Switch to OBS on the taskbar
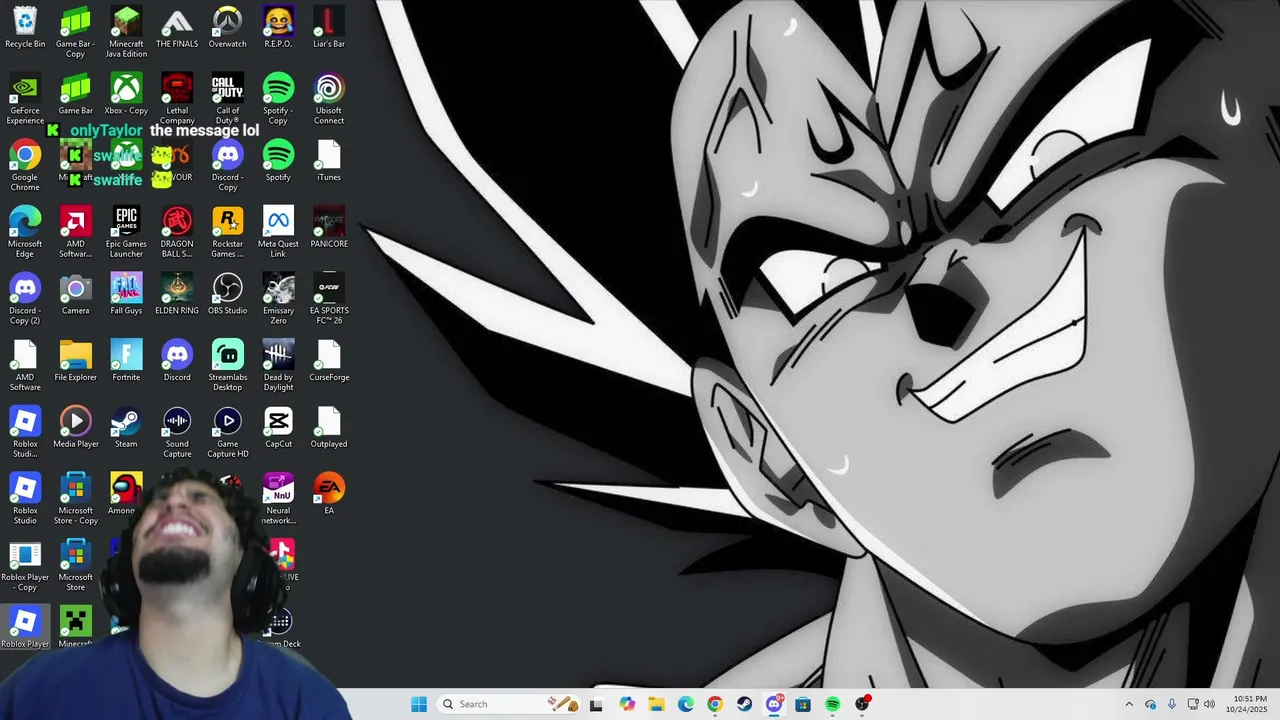 862,704
